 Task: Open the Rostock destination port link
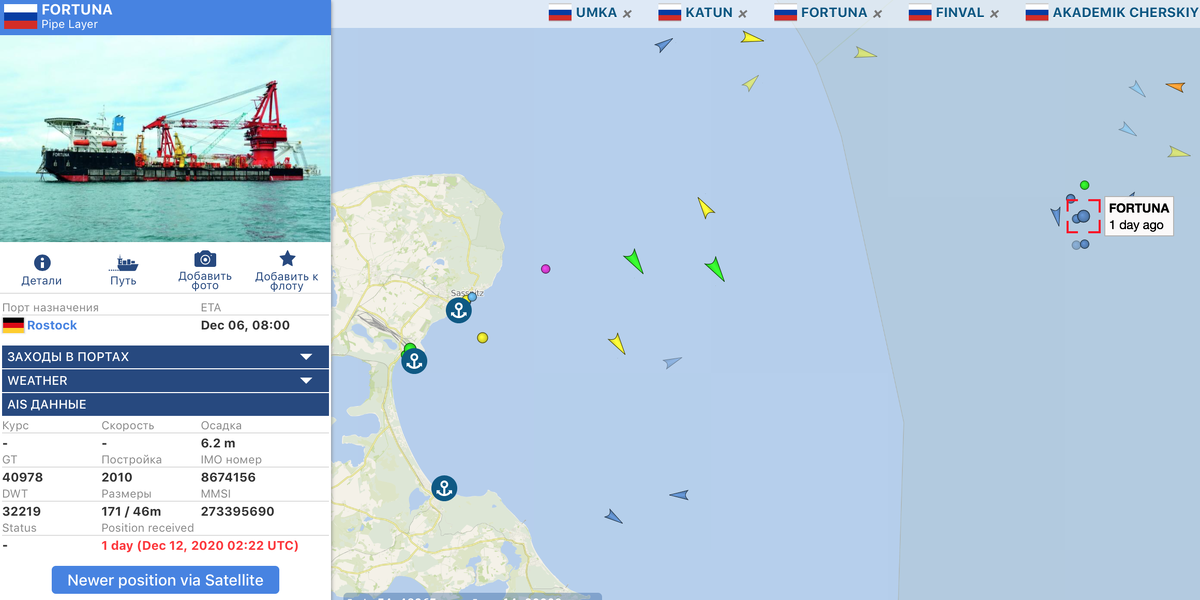coord(52,325)
